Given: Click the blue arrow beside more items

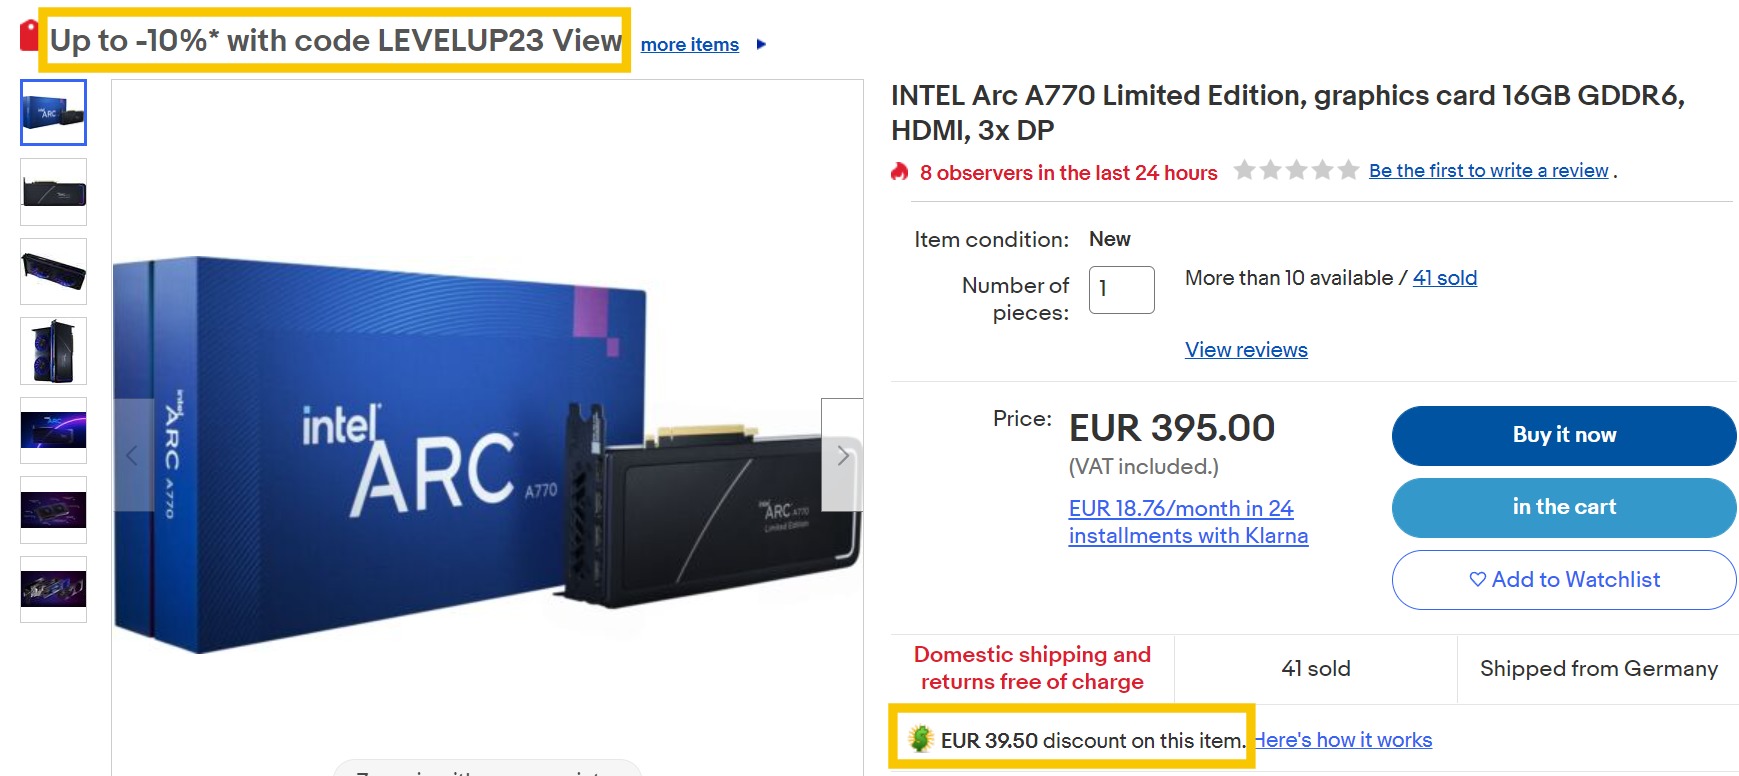Looking at the screenshot, I should [x=761, y=45].
